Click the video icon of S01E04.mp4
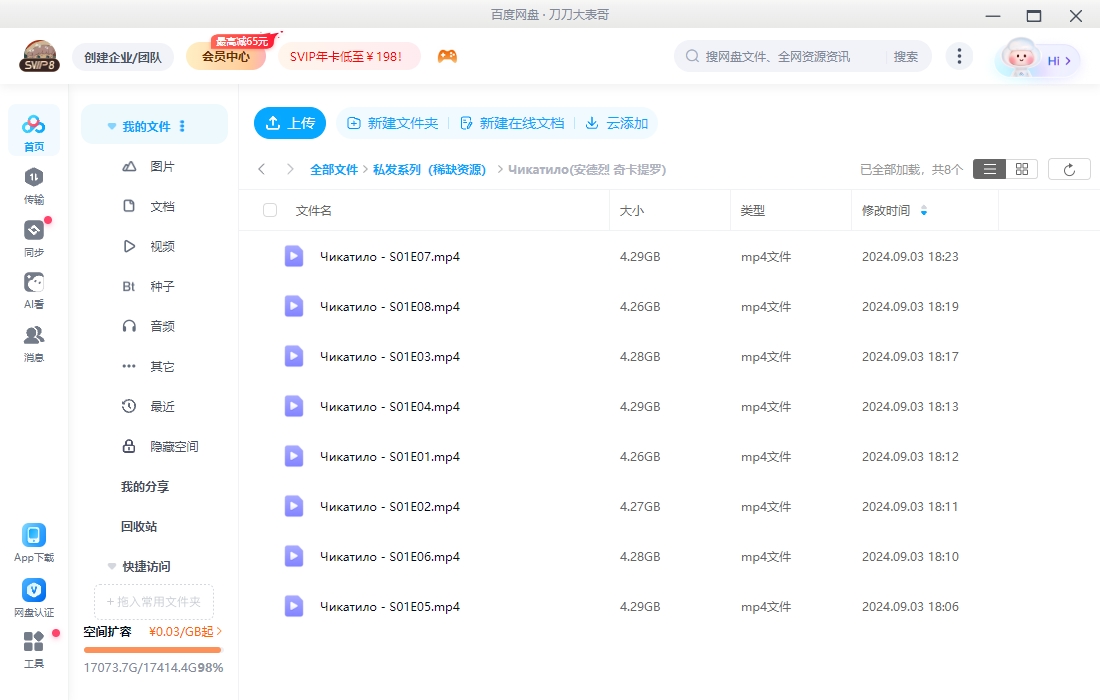 [x=293, y=406]
